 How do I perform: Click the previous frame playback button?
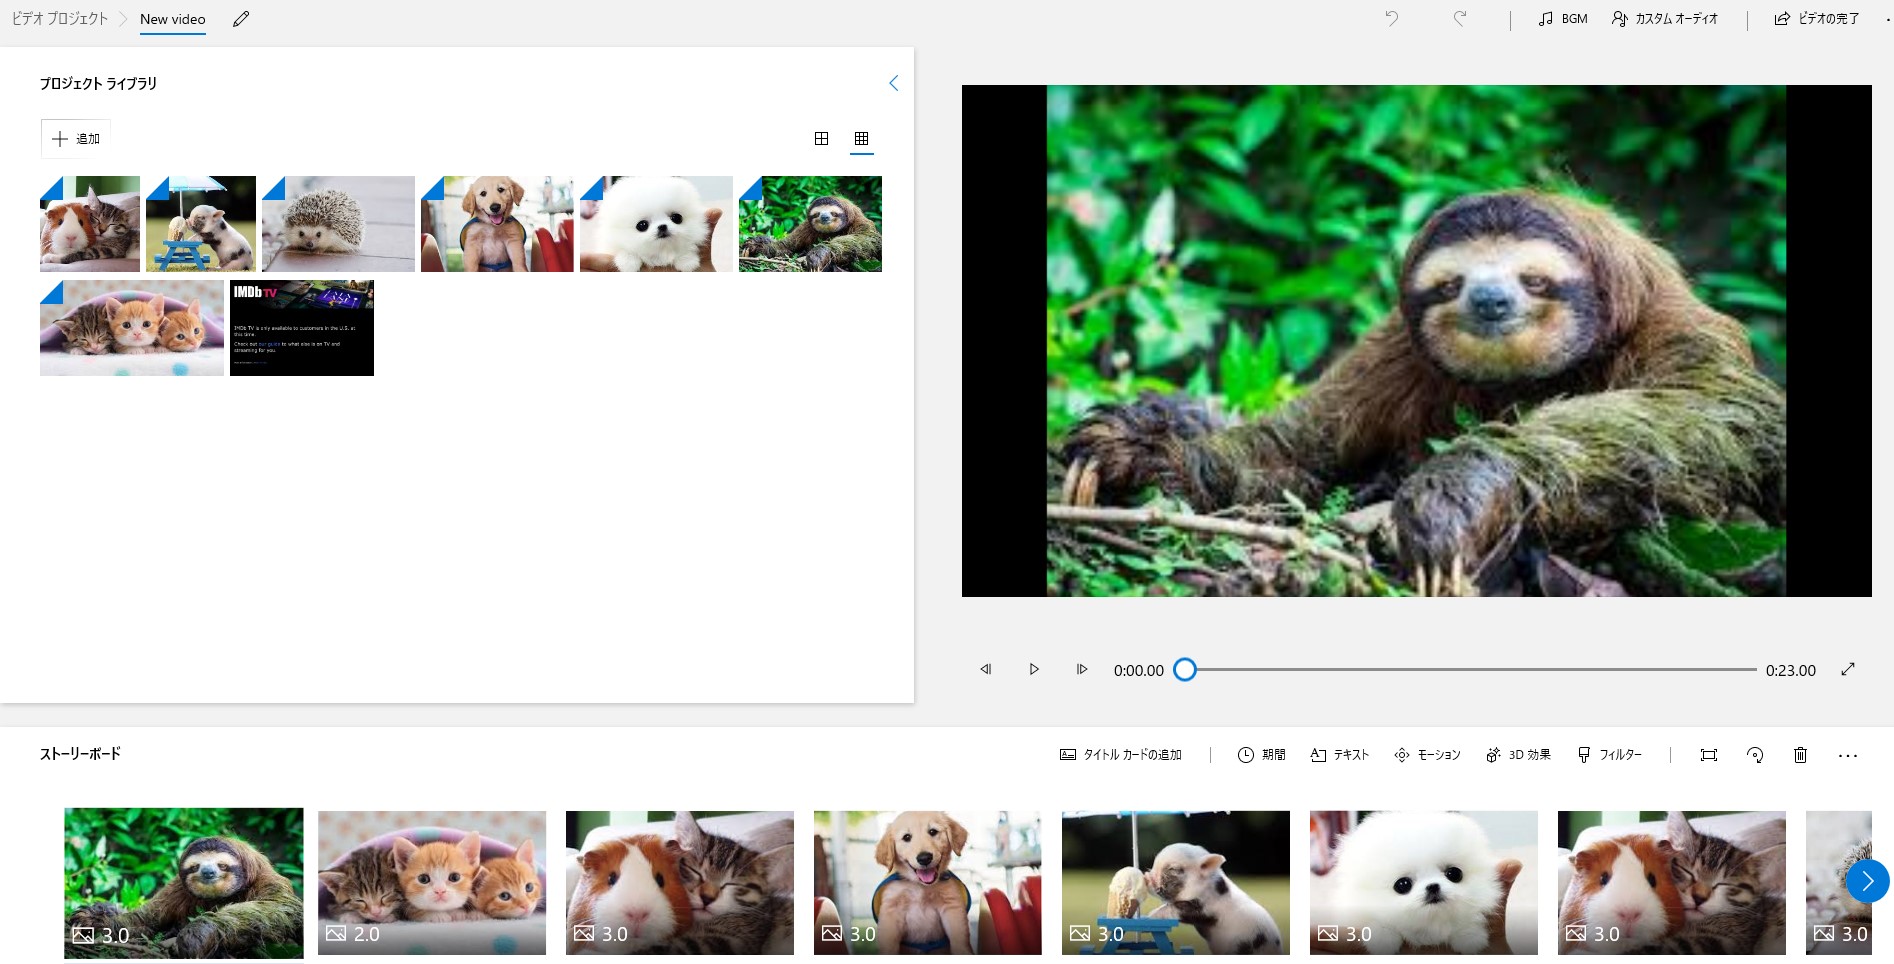(986, 669)
